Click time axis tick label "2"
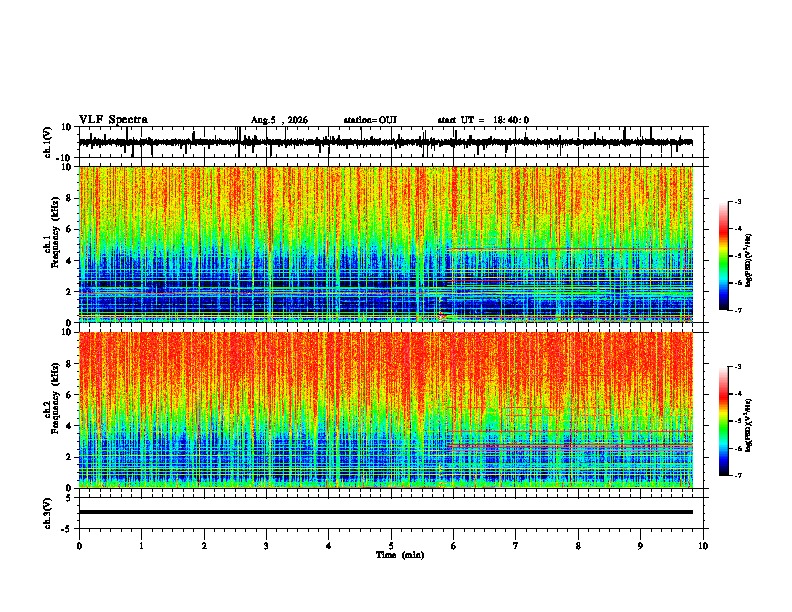The width and height of the screenshot is (792, 612). pos(204,546)
